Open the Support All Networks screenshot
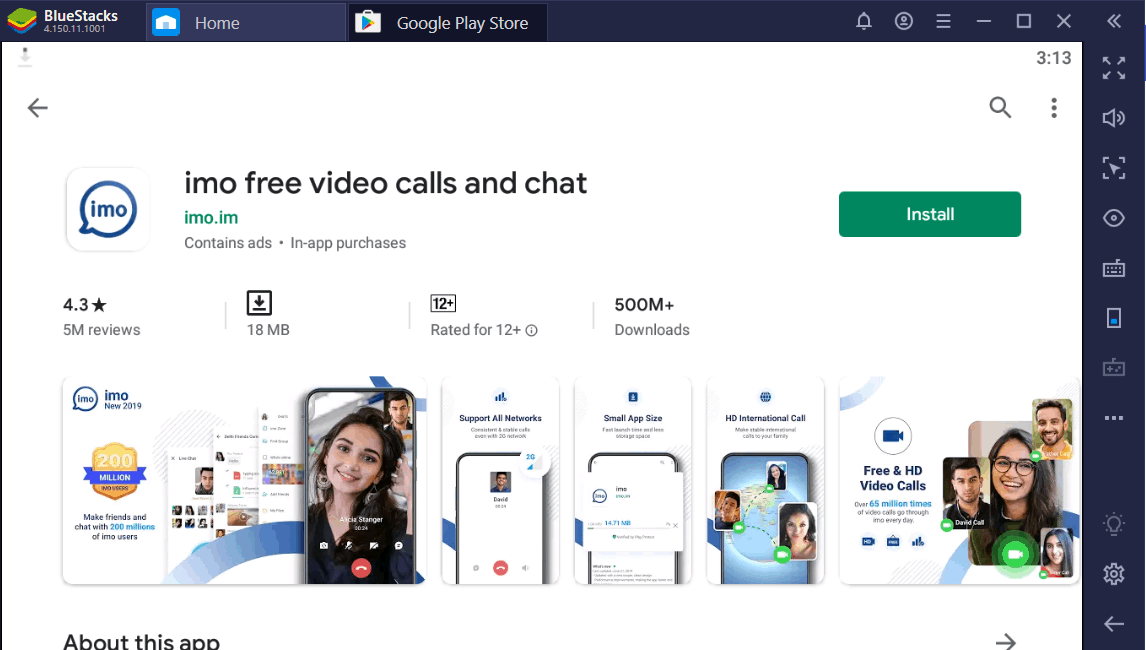This screenshot has width=1146, height=650. point(501,480)
